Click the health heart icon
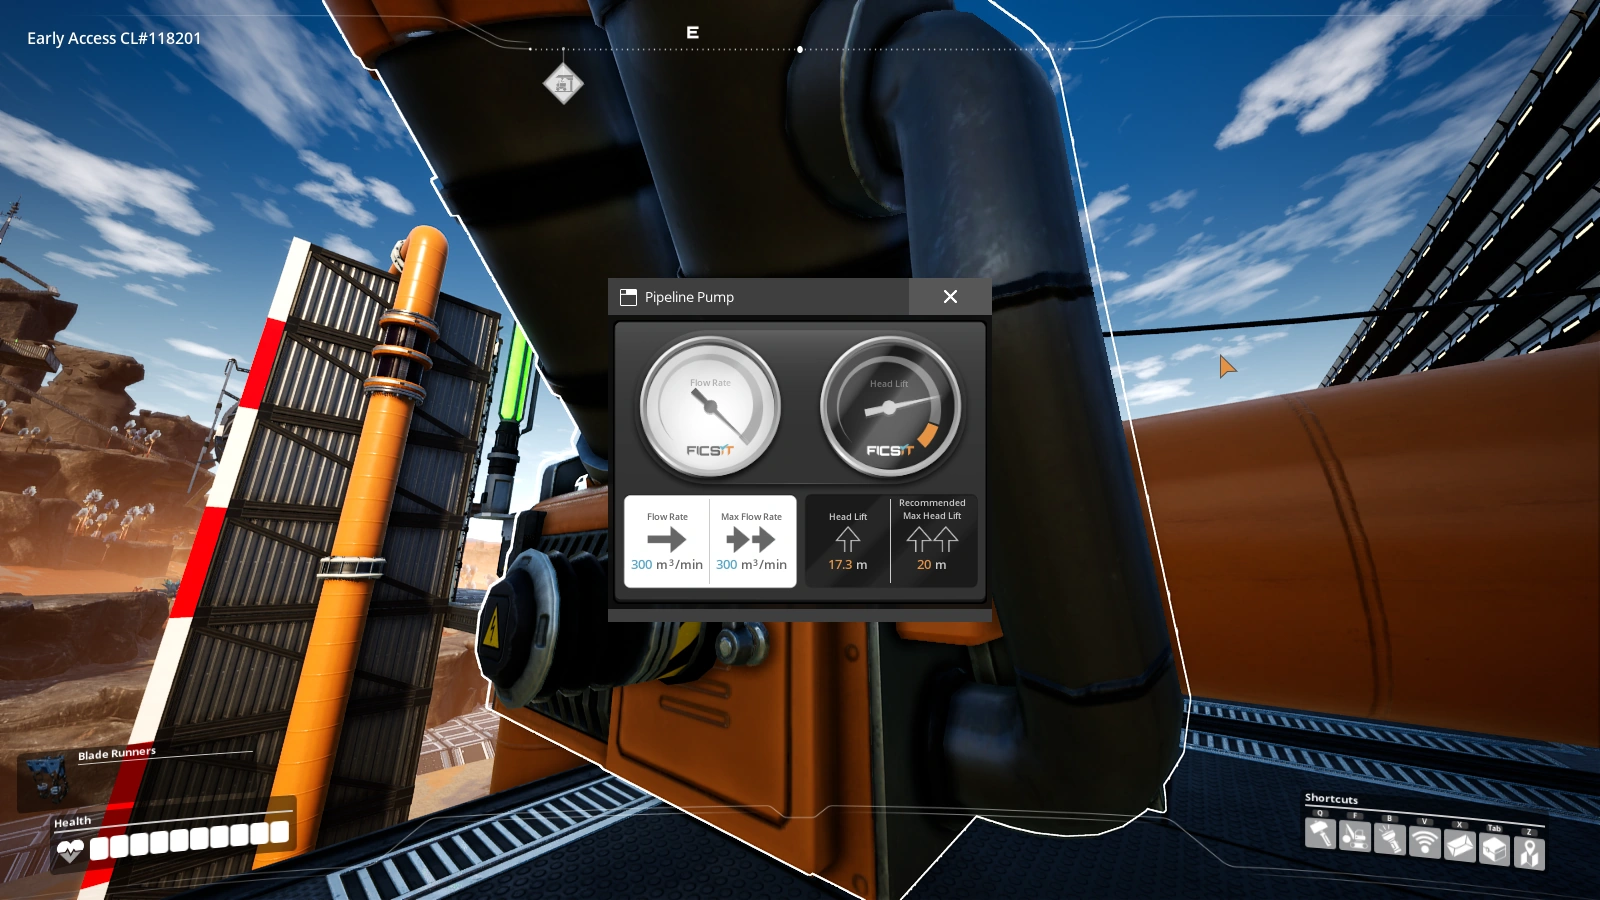 [70, 851]
